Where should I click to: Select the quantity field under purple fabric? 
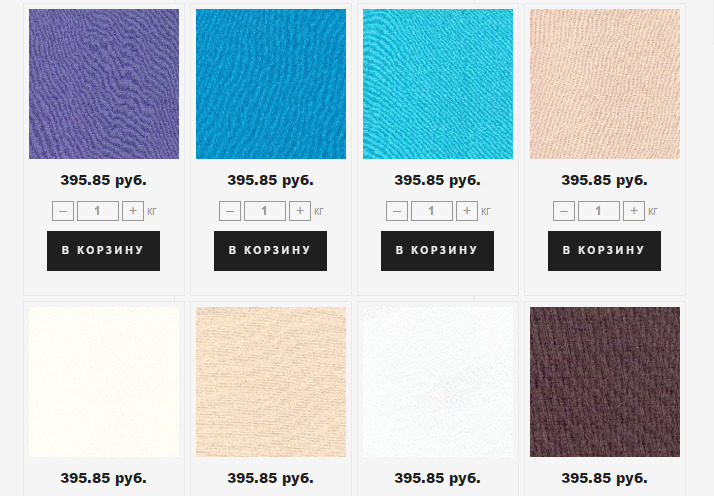98,211
